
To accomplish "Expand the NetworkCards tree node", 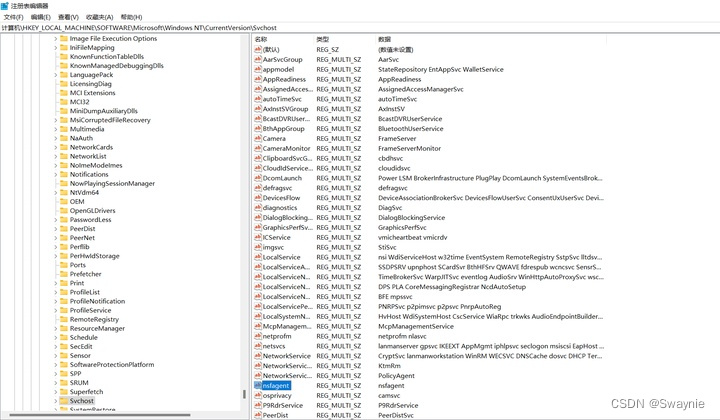I will click(56, 147).
